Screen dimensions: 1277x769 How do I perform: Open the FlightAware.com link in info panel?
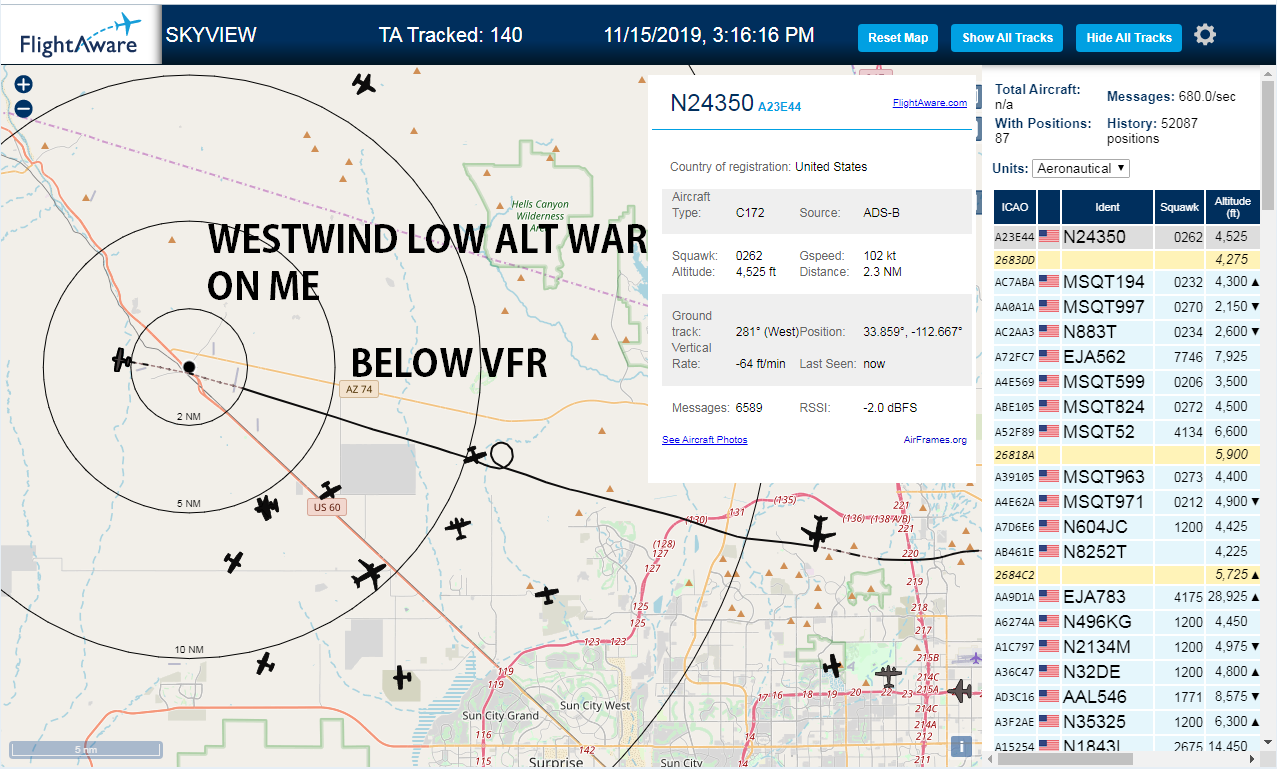[x=930, y=102]
